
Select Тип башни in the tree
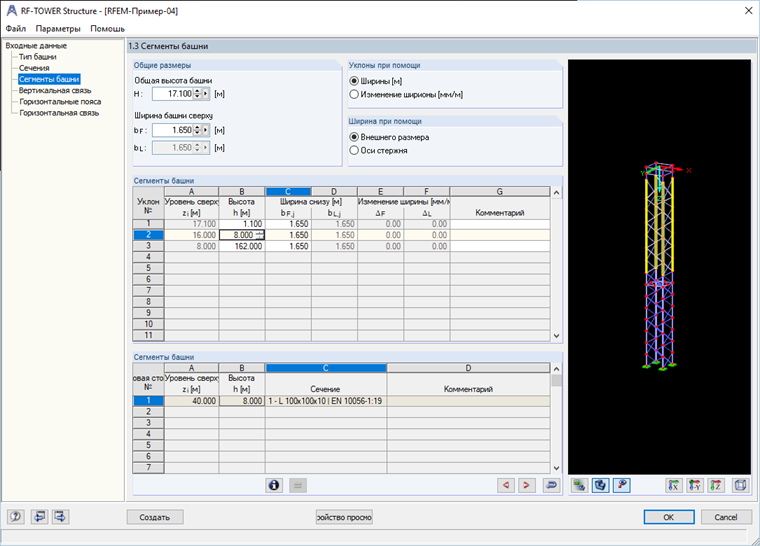click(37, 57)
